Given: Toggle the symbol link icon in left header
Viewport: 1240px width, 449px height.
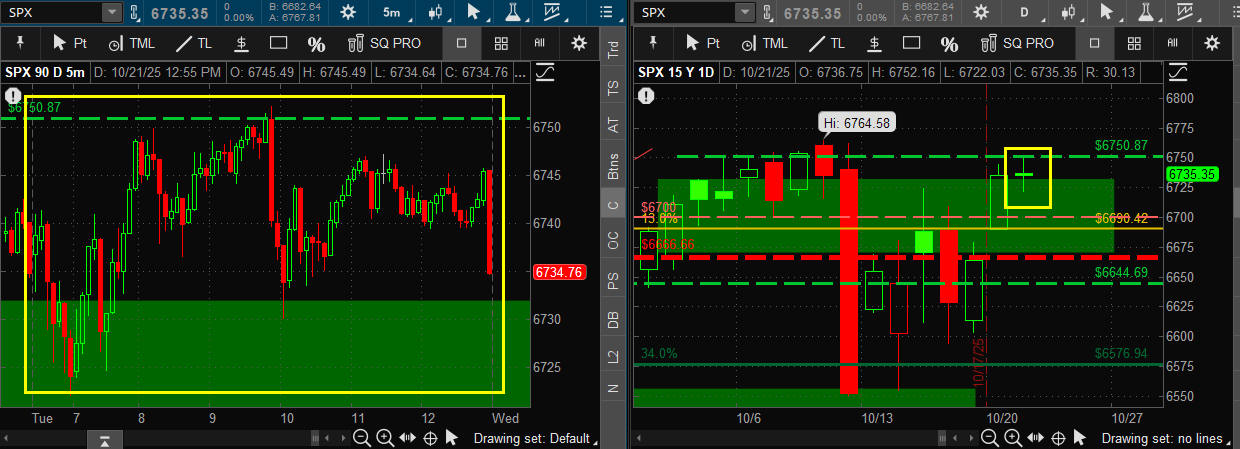Looking at the screenshot, I should [136, 12].
